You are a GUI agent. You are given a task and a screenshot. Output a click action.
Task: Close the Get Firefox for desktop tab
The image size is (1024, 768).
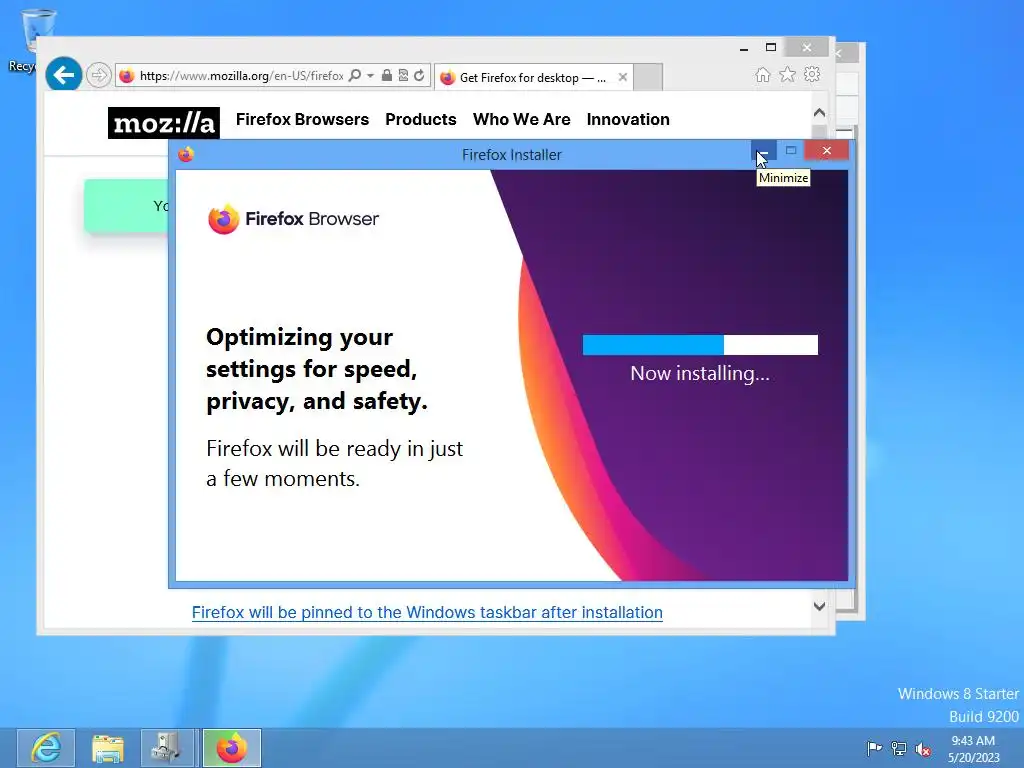(x=622, y=77)
